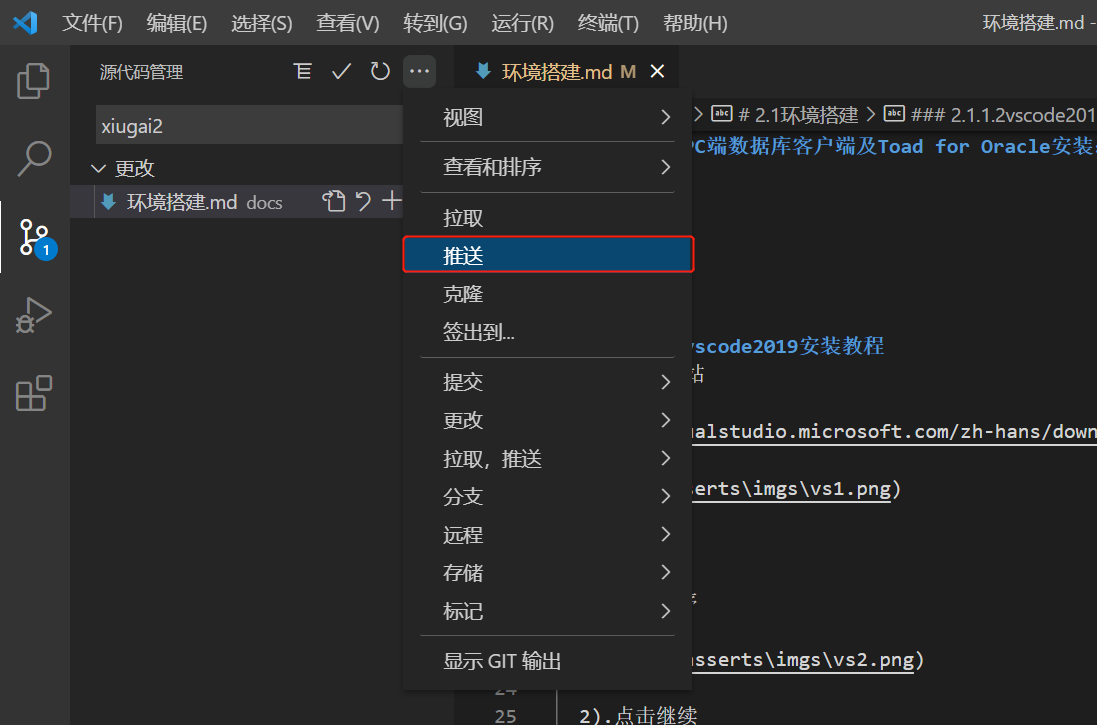Select 推送 from the menu

547,256
